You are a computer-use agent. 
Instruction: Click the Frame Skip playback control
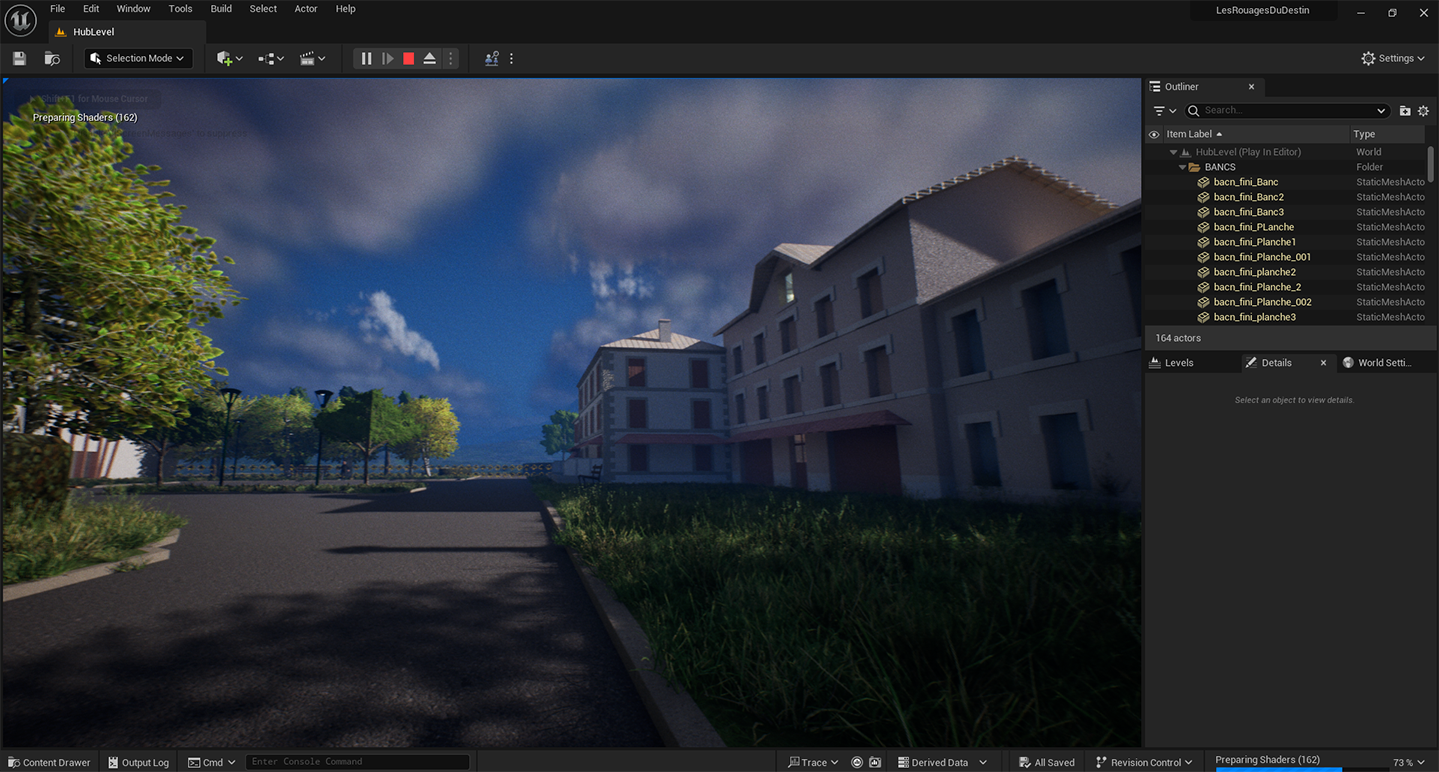pos(388,58)
